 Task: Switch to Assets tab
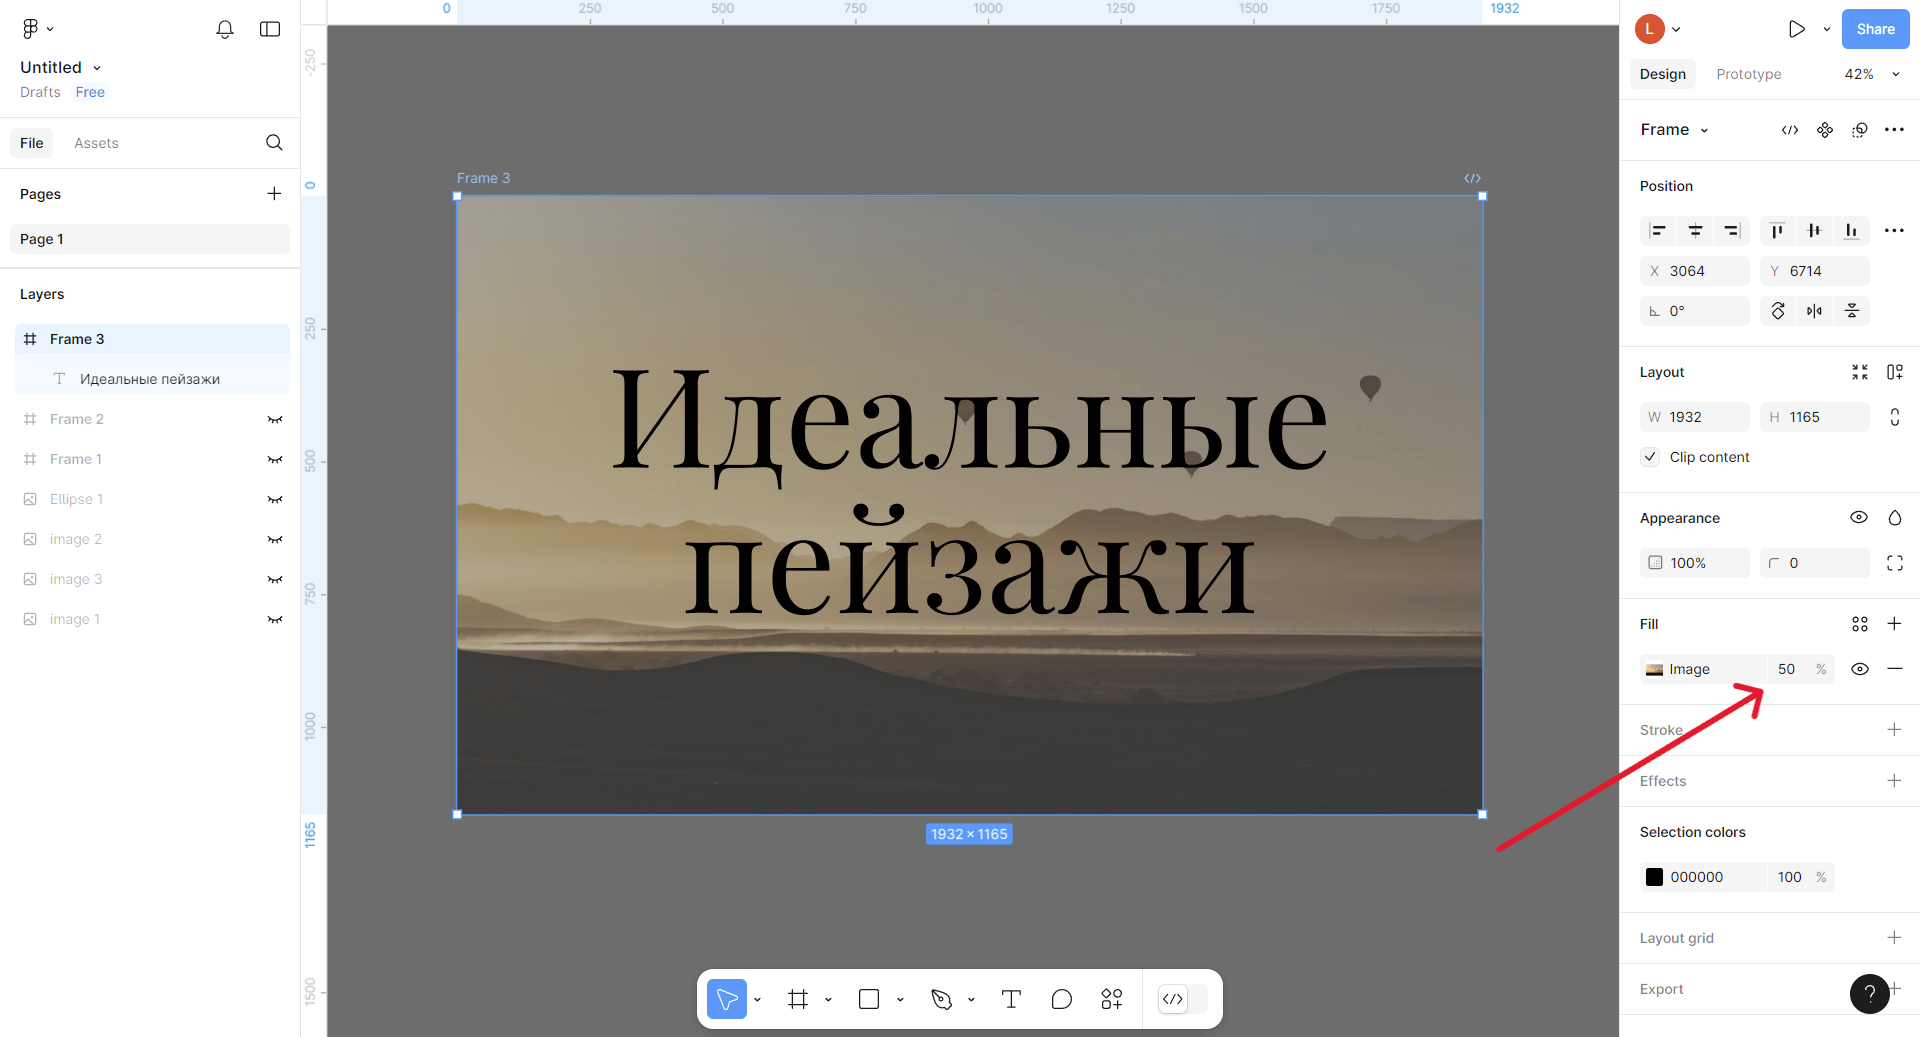click(96, 143)
